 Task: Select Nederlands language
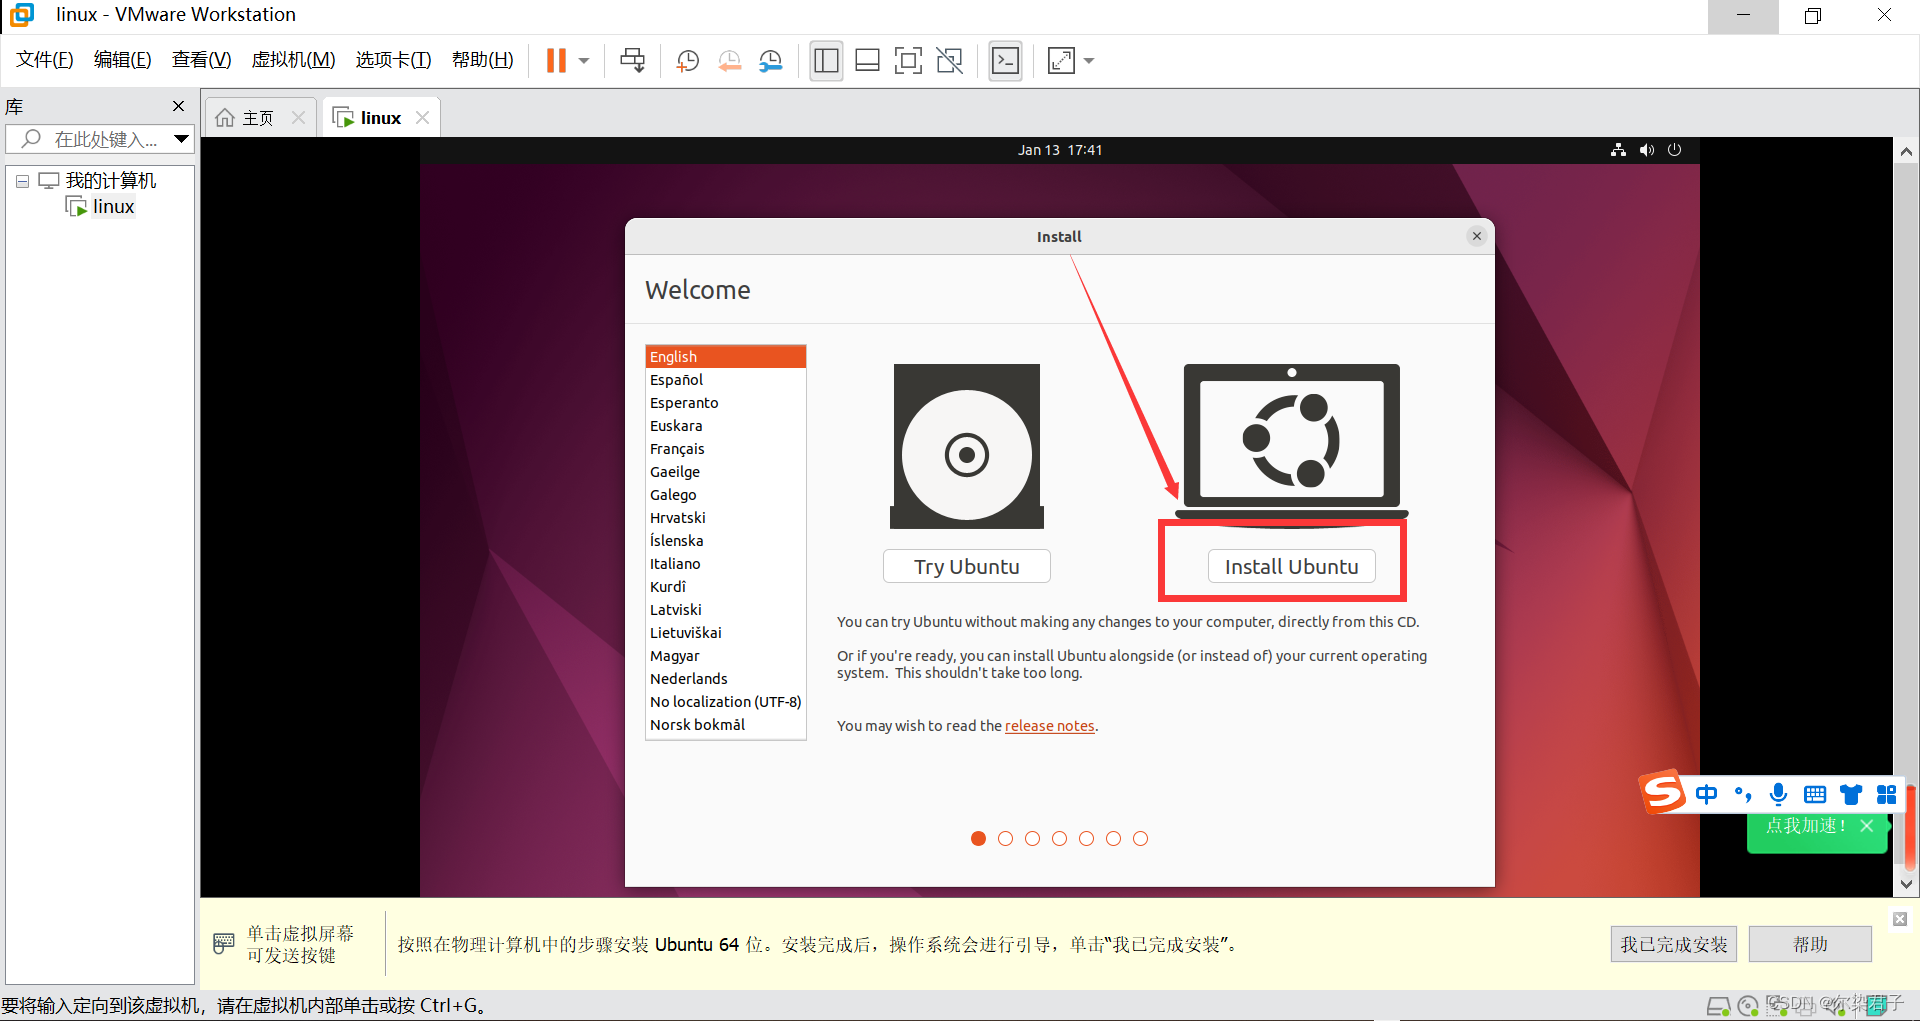[726, 679]
